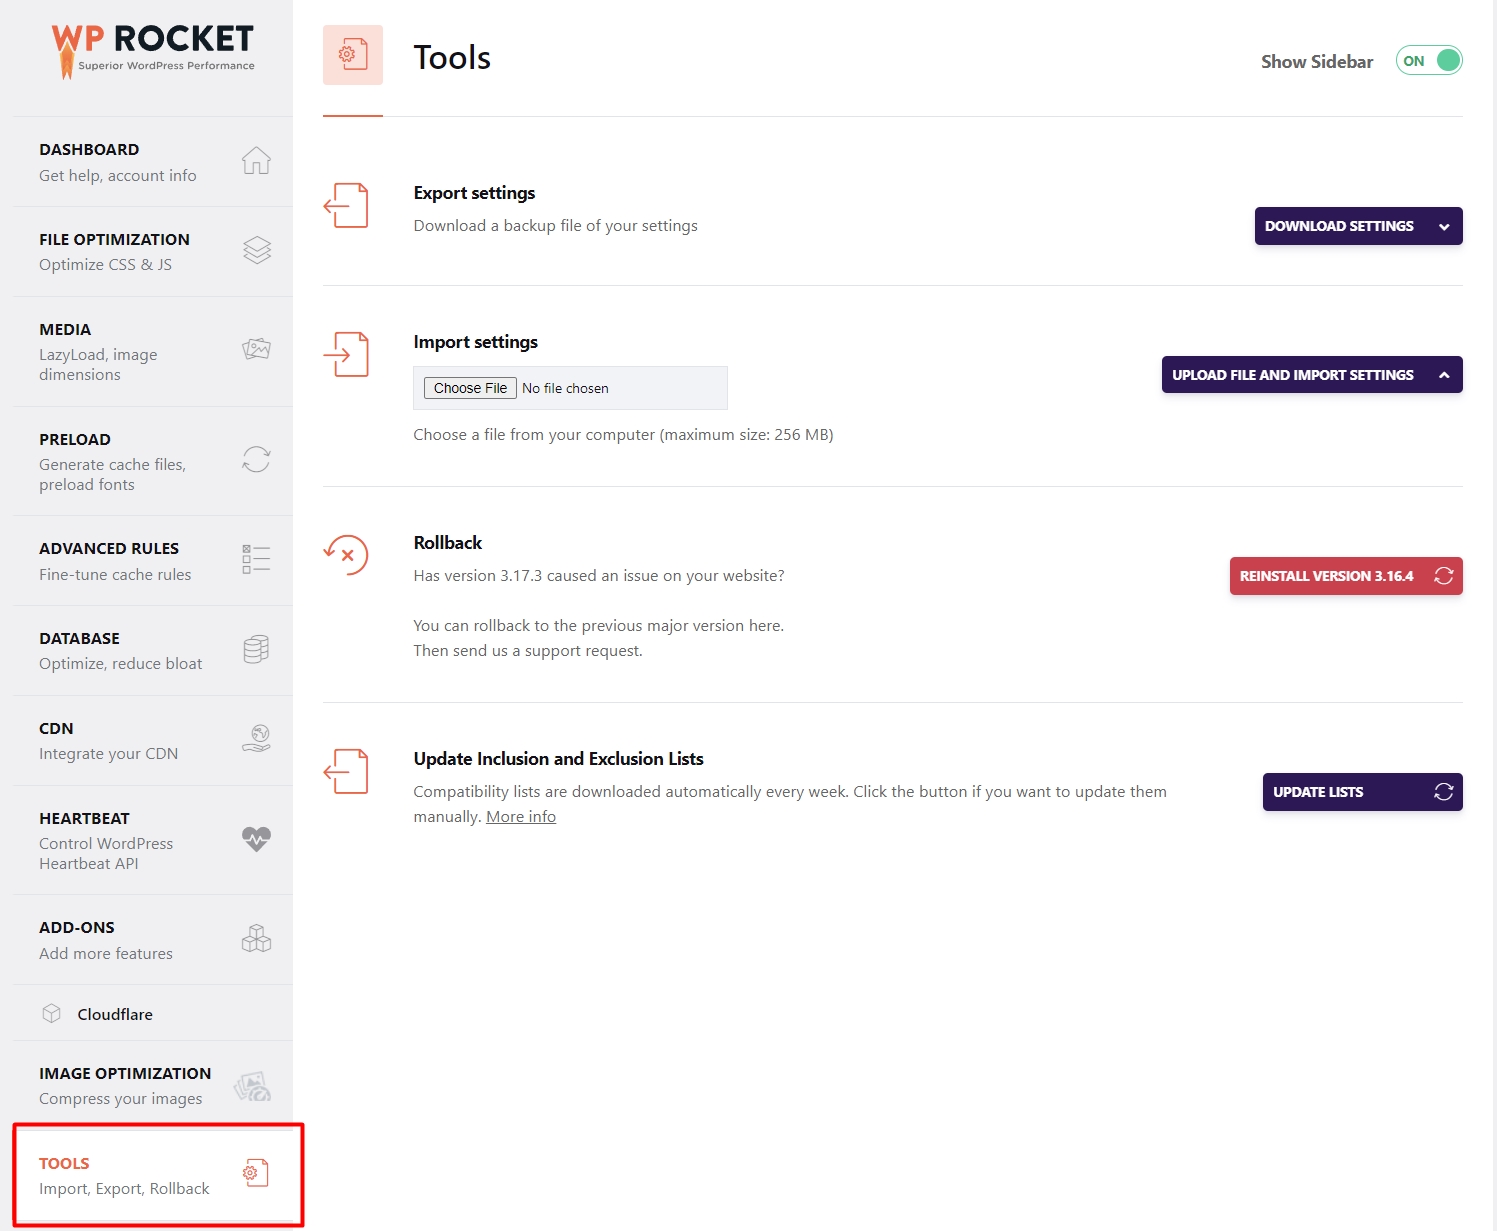Click the Import settings file icon
The width and height of the screenshot is (1497, 1231).
tap(346, 354)
